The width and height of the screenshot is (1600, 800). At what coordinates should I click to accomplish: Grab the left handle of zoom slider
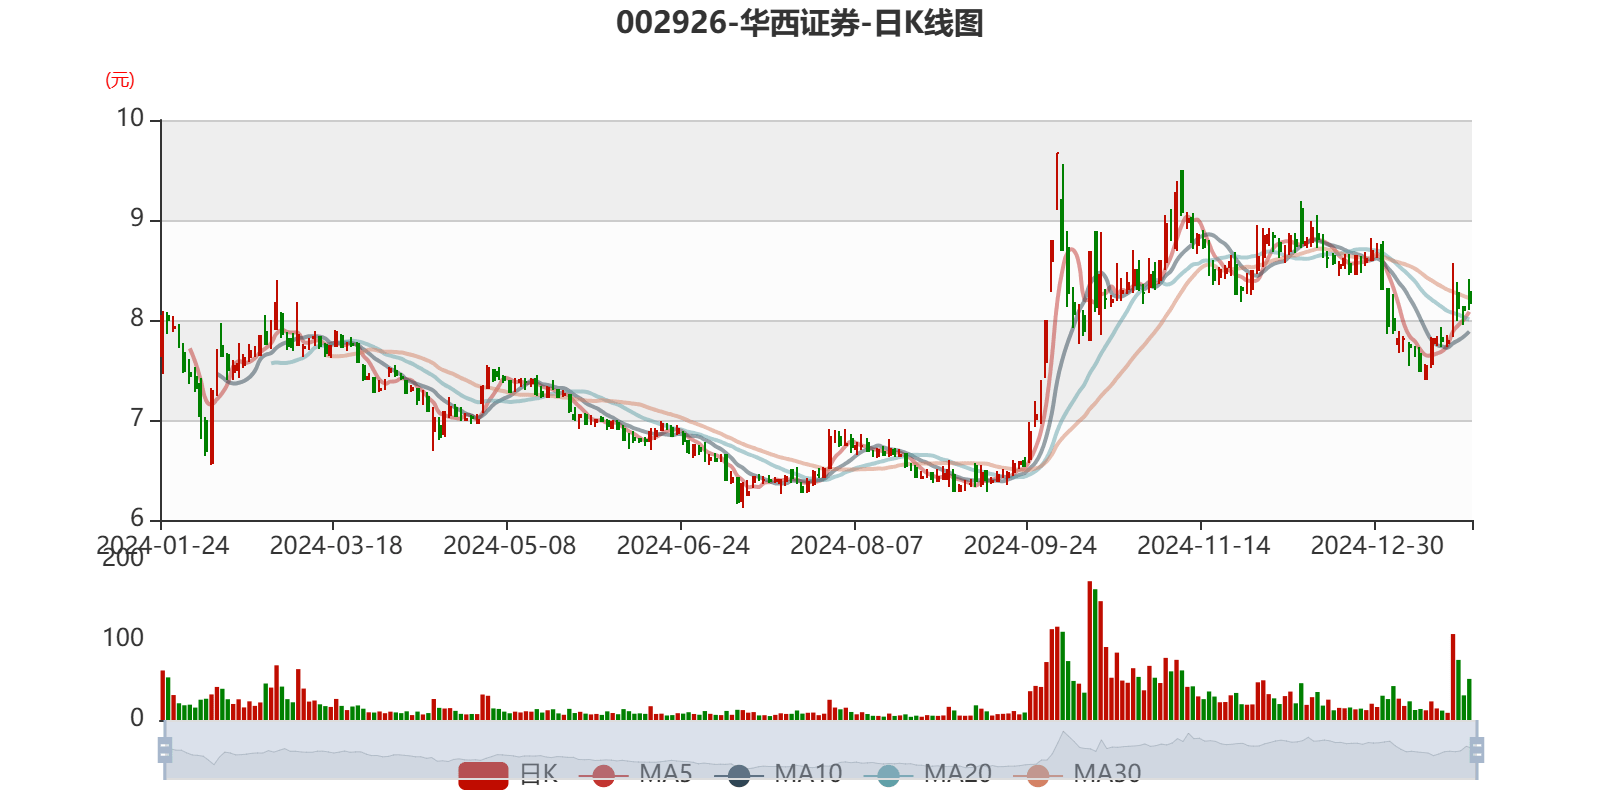point(164,749)
